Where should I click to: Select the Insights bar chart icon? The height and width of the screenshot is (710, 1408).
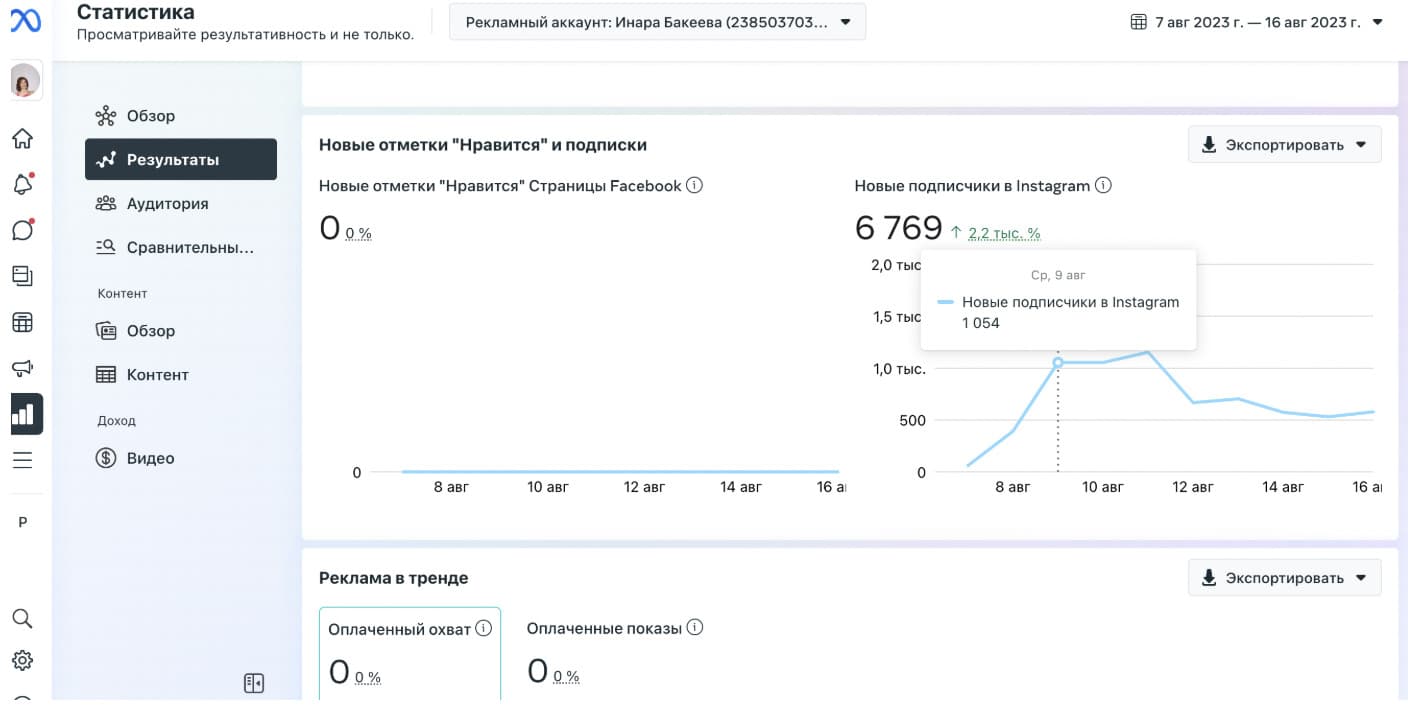tap(26, 414)
